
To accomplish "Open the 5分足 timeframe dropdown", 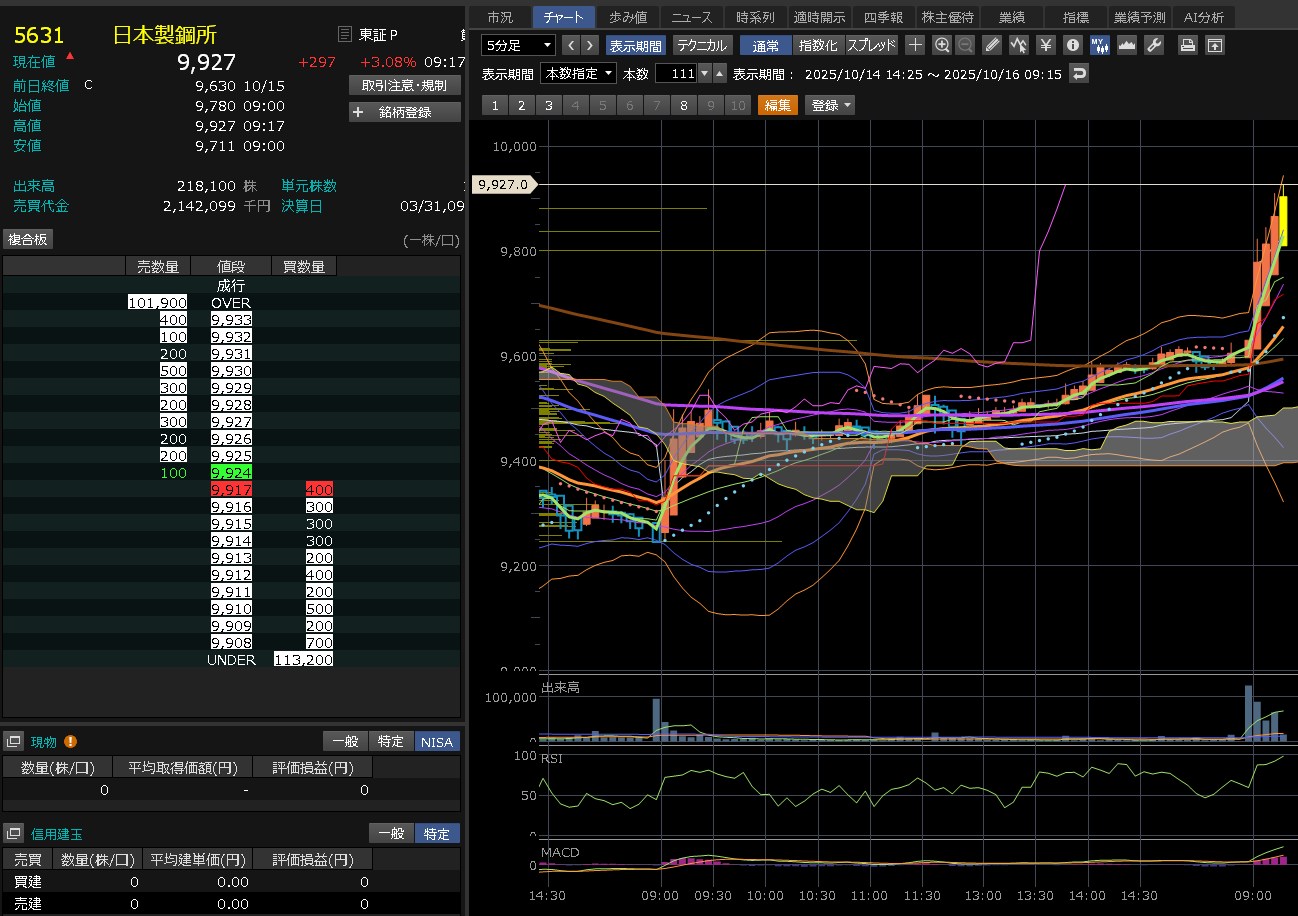I will coord(518,45).
